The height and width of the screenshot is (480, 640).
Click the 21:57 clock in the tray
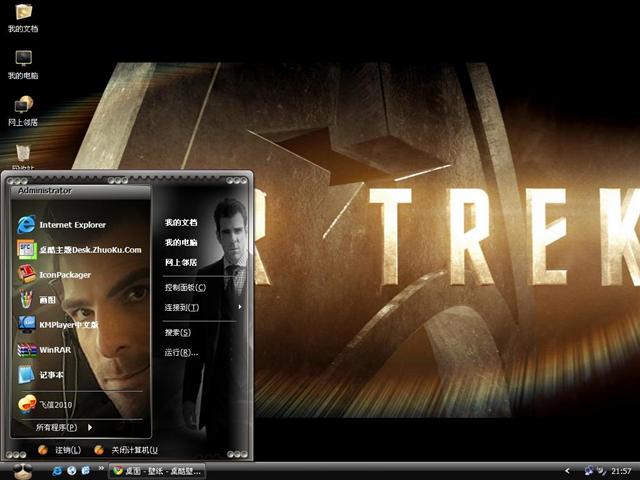pos(621,471)
